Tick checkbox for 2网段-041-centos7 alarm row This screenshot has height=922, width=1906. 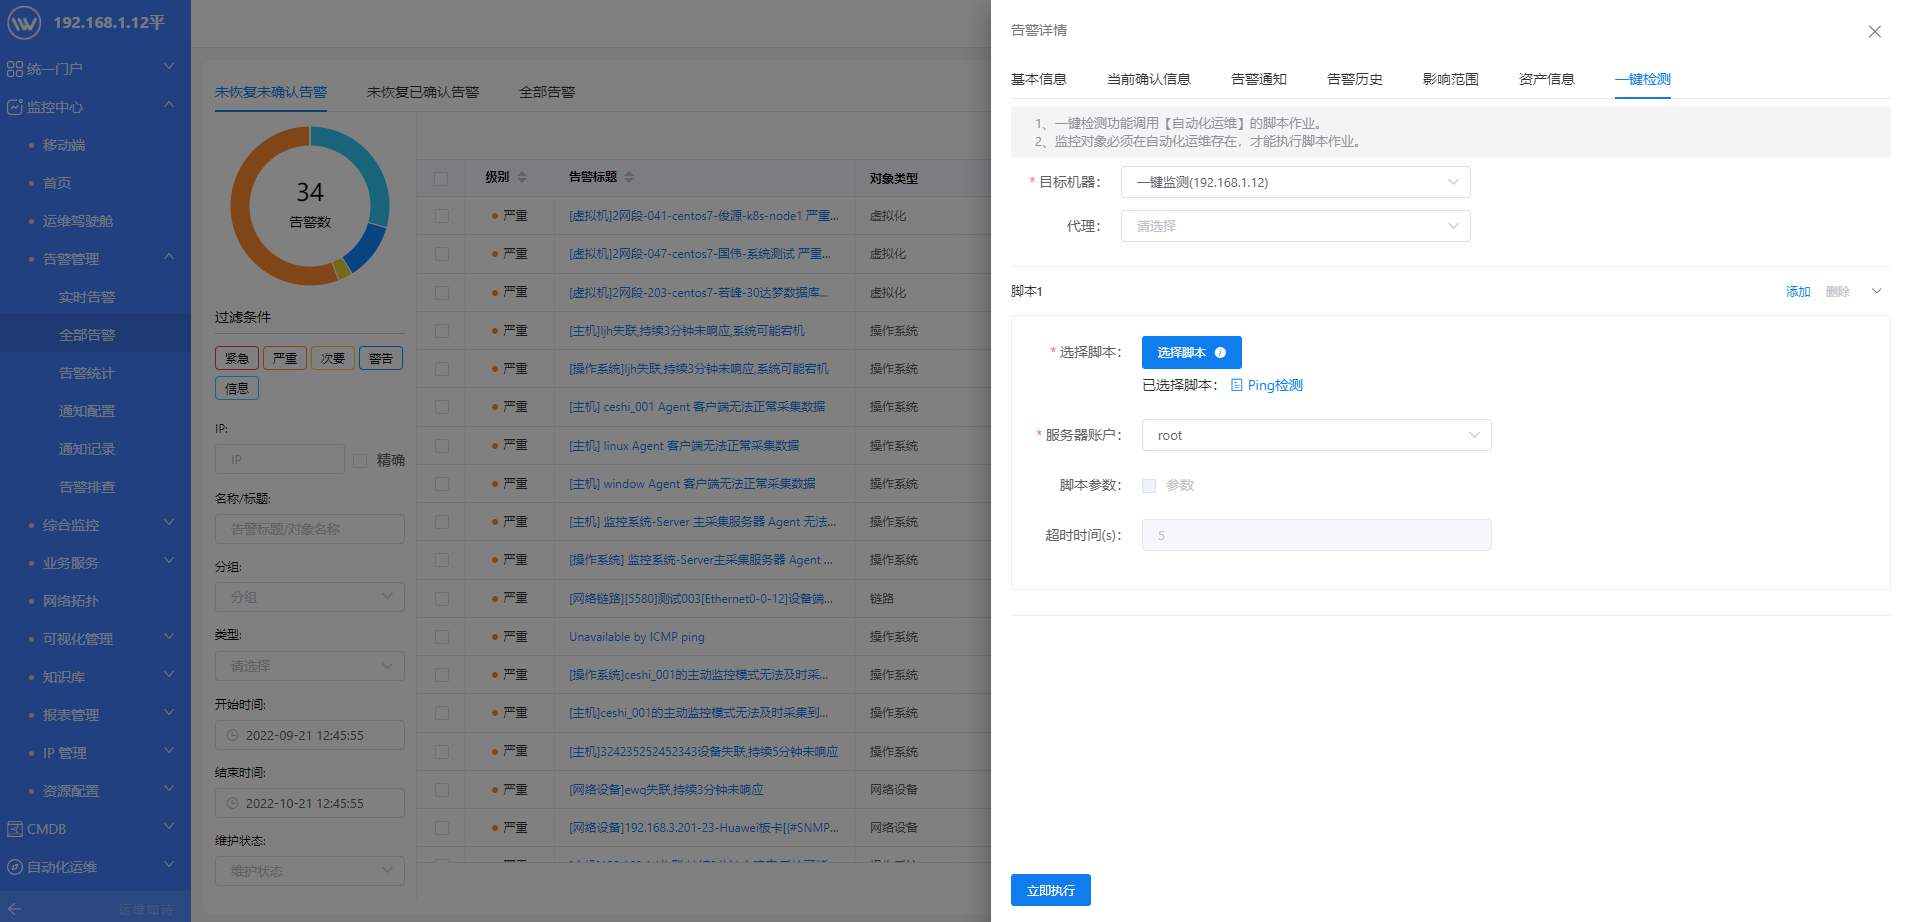coord(441,216)
